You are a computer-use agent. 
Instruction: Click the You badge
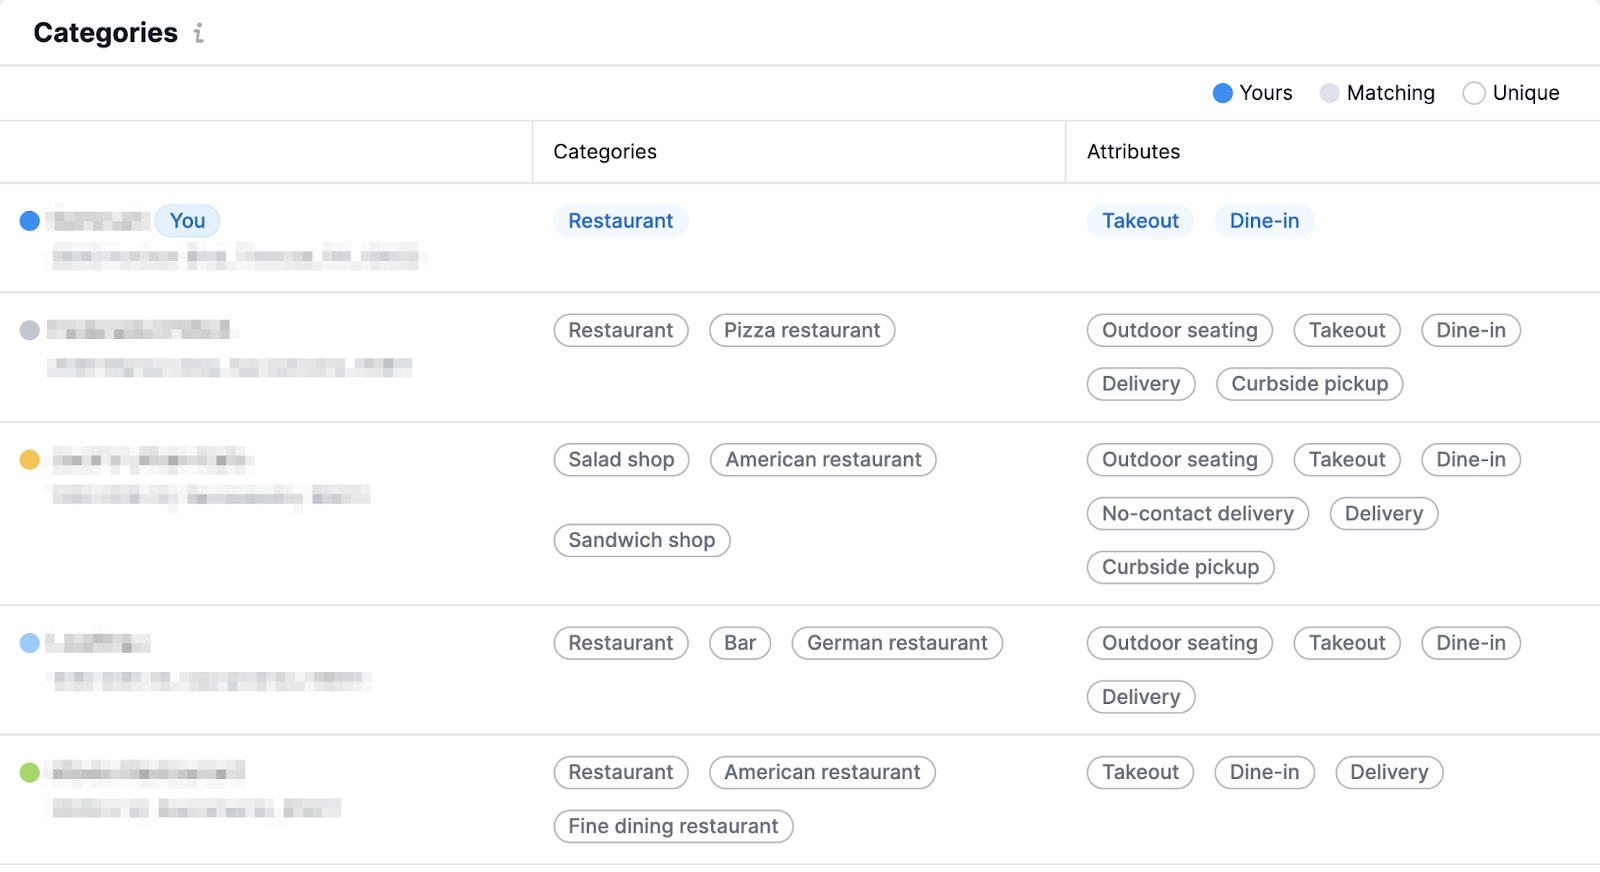tap(187, 221)
